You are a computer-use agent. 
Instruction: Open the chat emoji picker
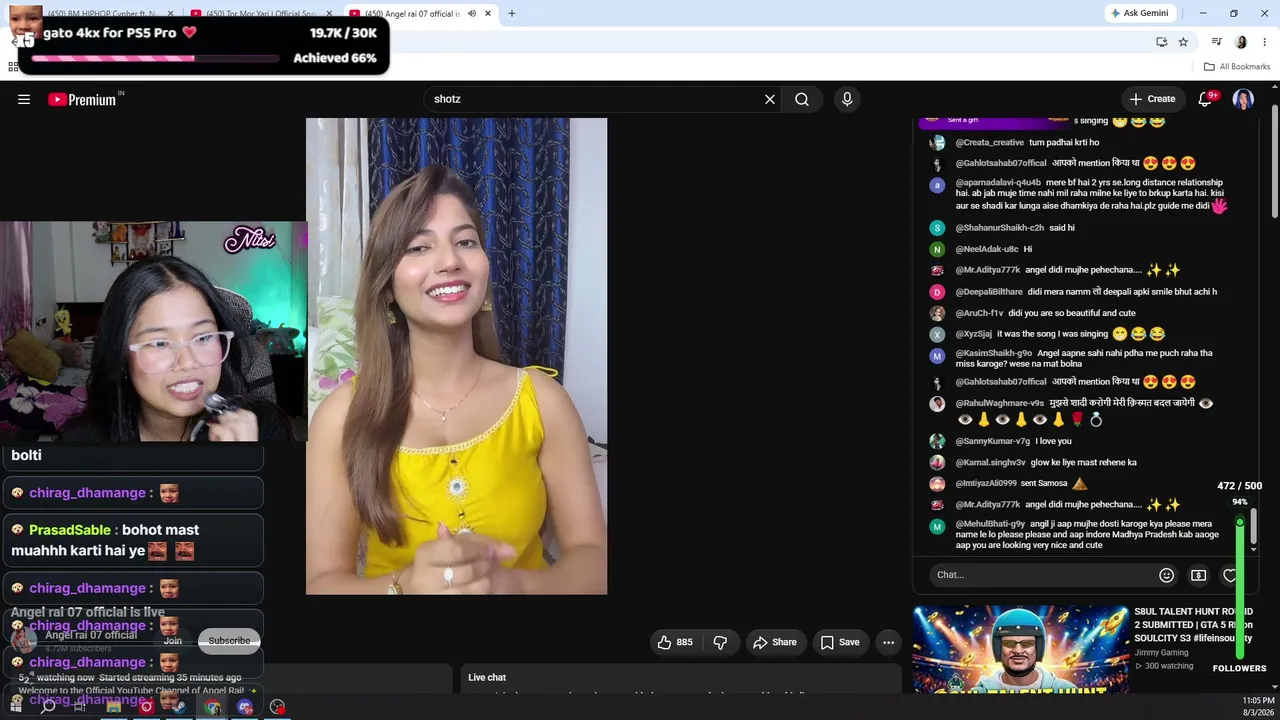pos(1166,575)
